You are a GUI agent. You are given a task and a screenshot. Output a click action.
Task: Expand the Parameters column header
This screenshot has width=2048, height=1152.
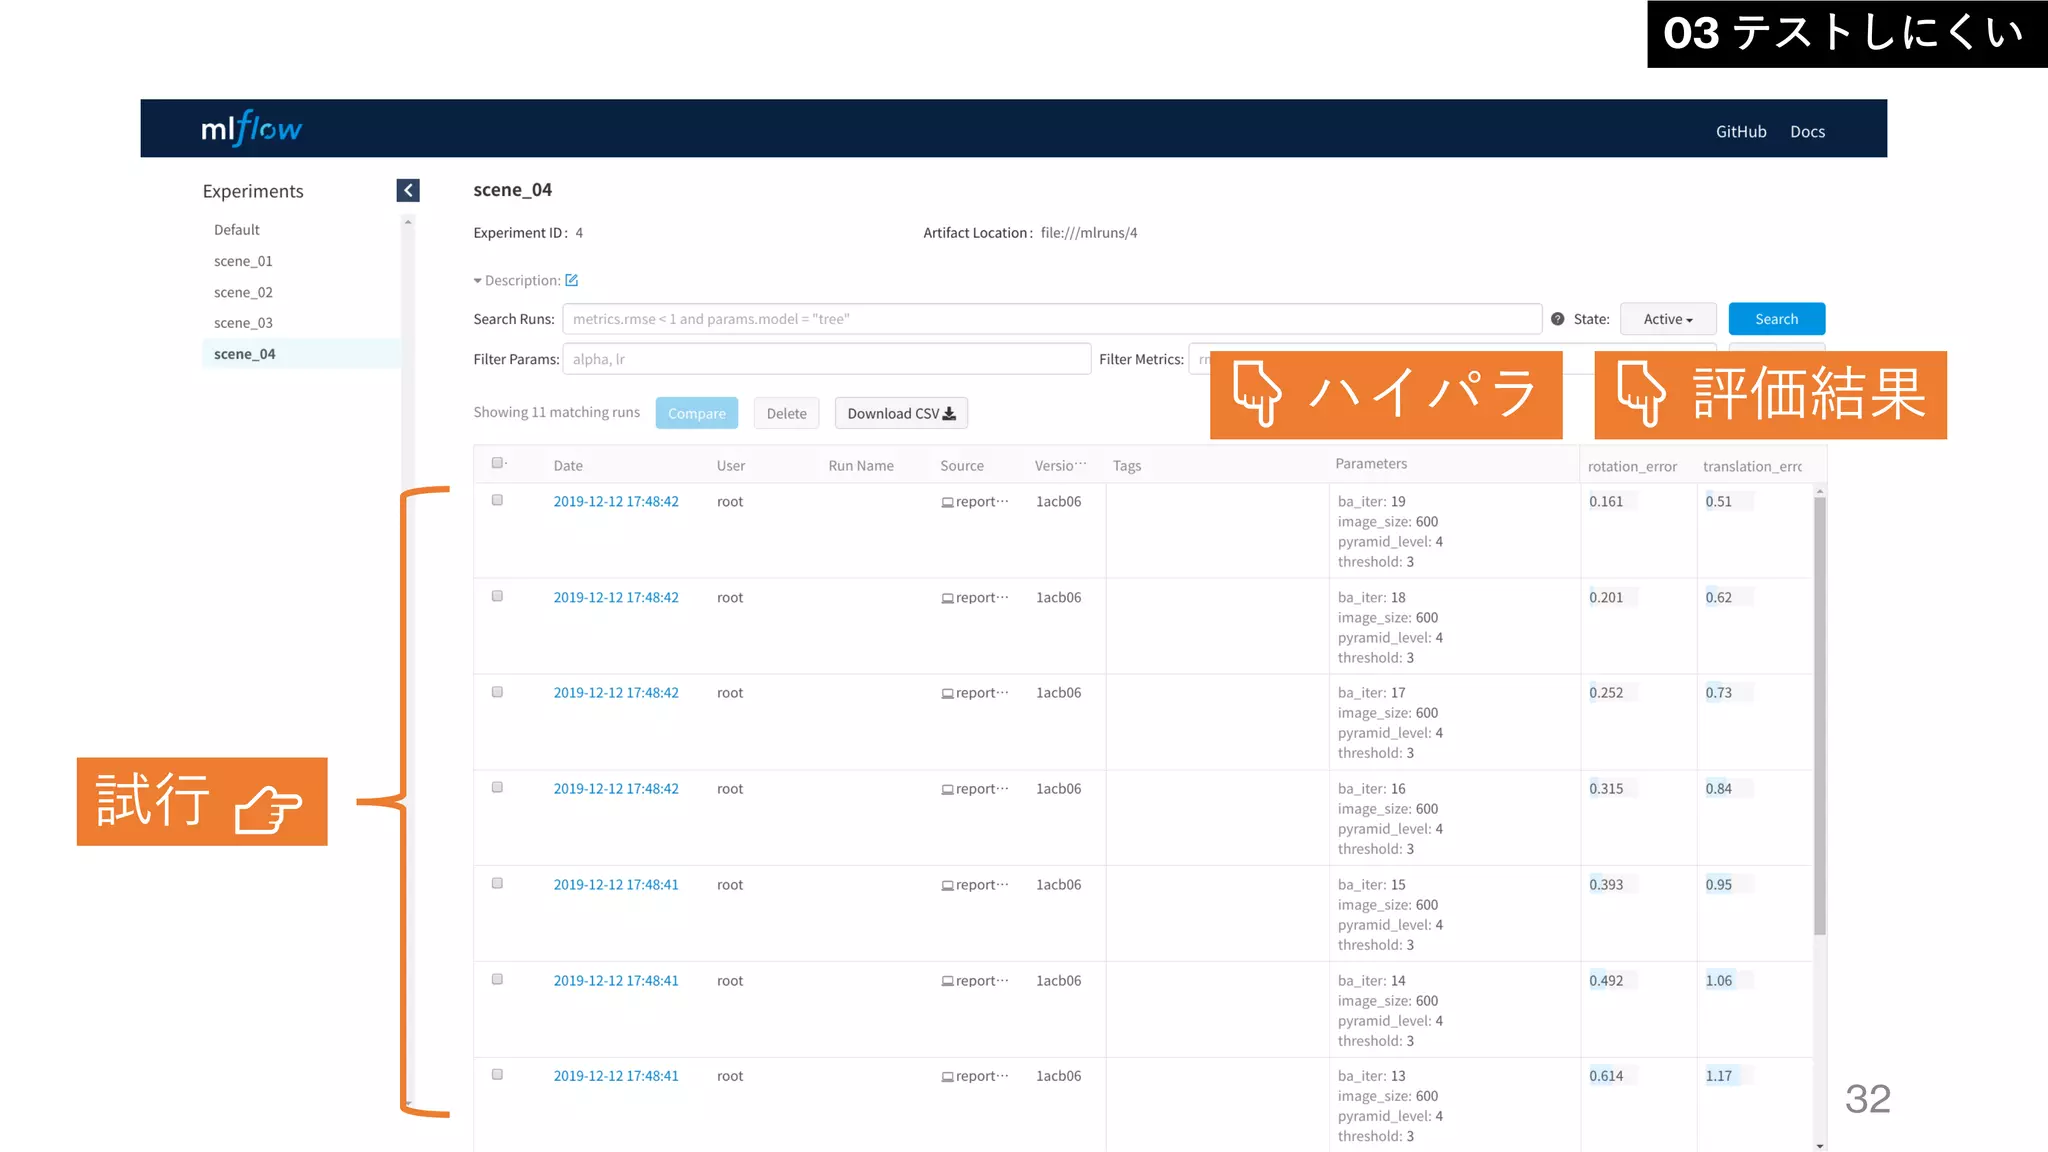point(1370,464)
